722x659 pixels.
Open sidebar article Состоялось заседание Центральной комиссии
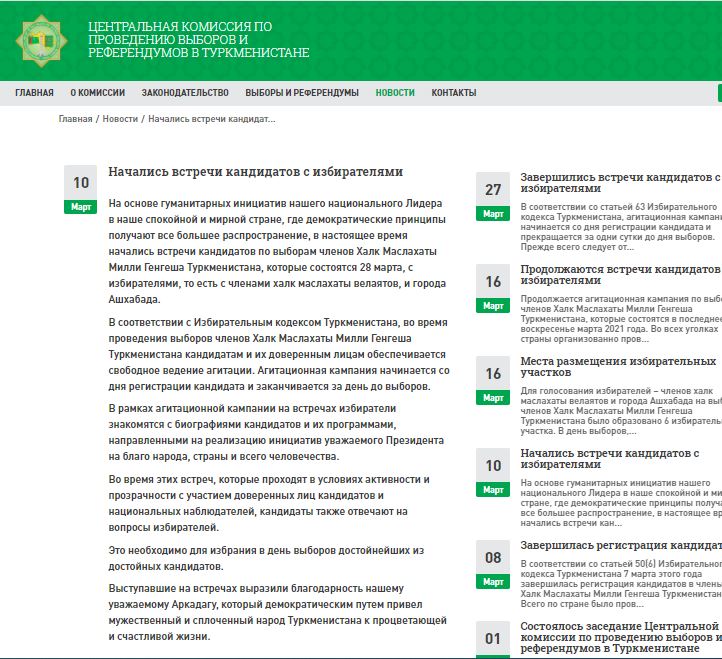(x=621, y=637)
